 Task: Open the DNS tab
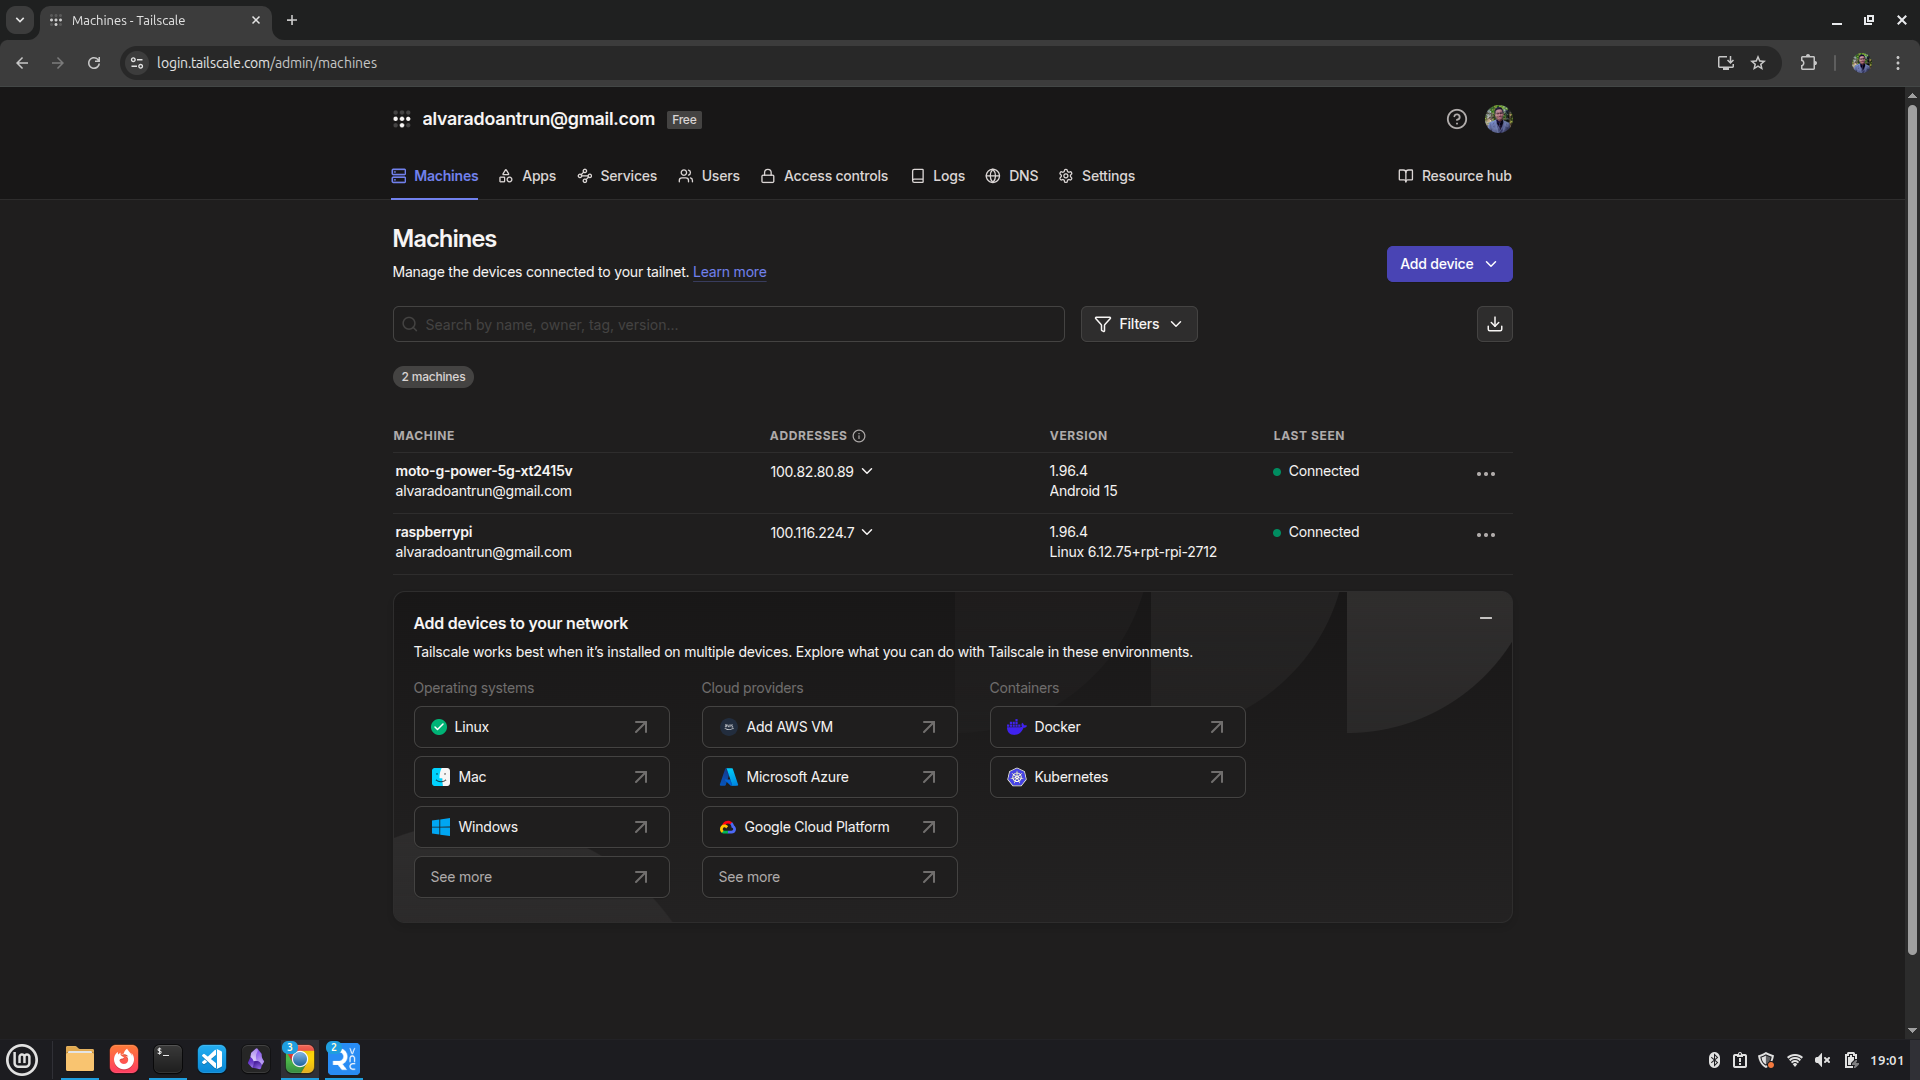[x=1012, y=176]
